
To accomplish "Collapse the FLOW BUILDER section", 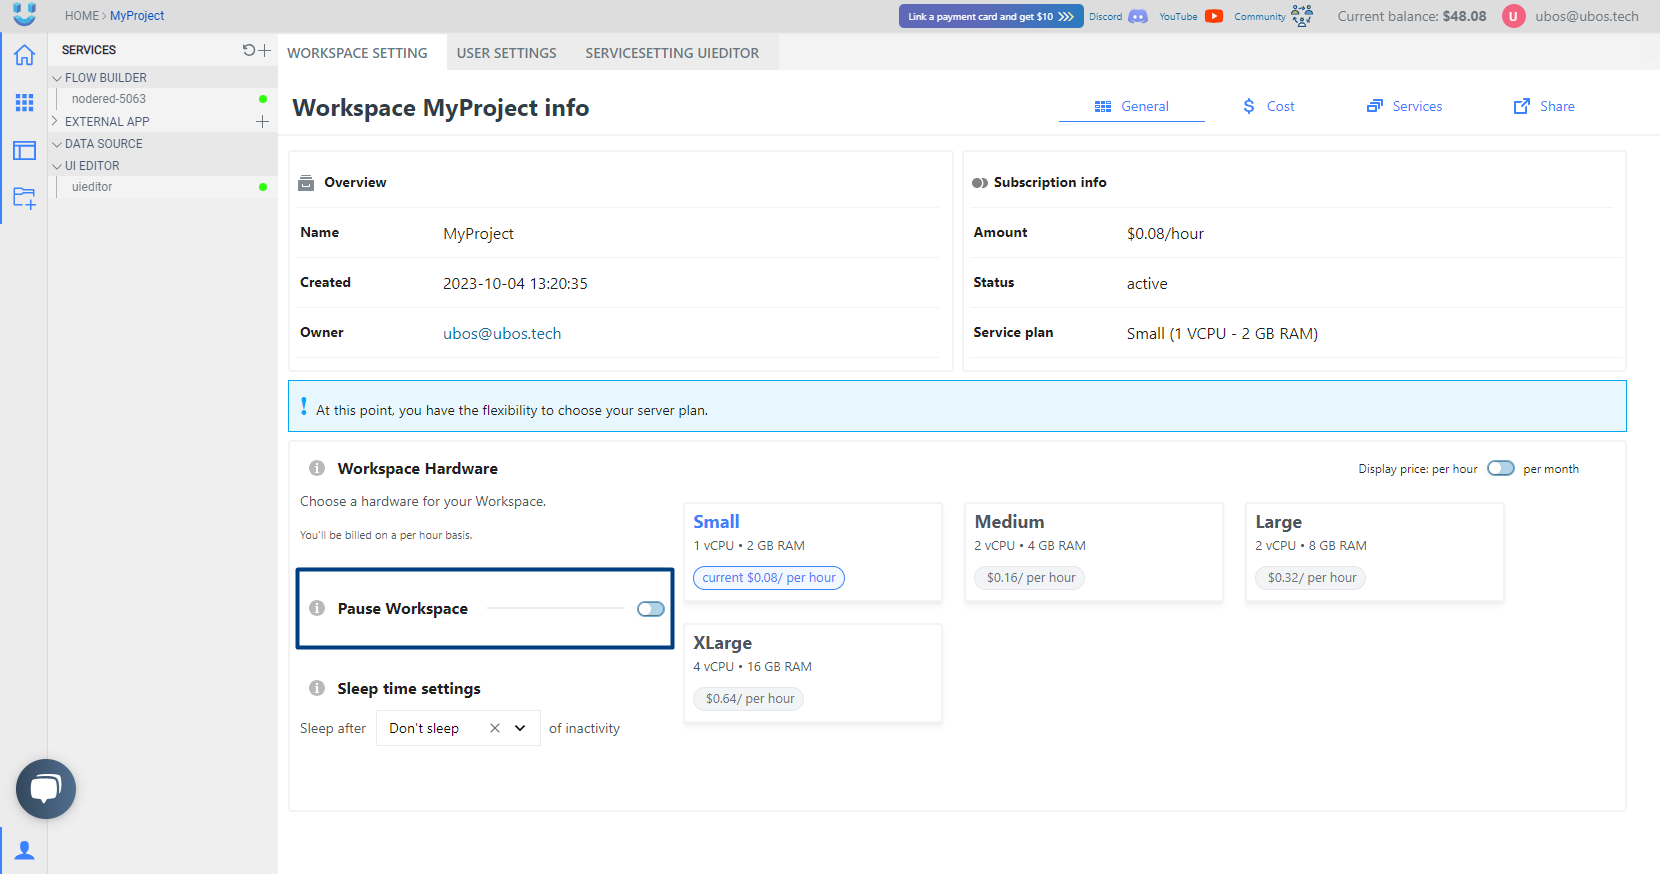I will point(57,78).
